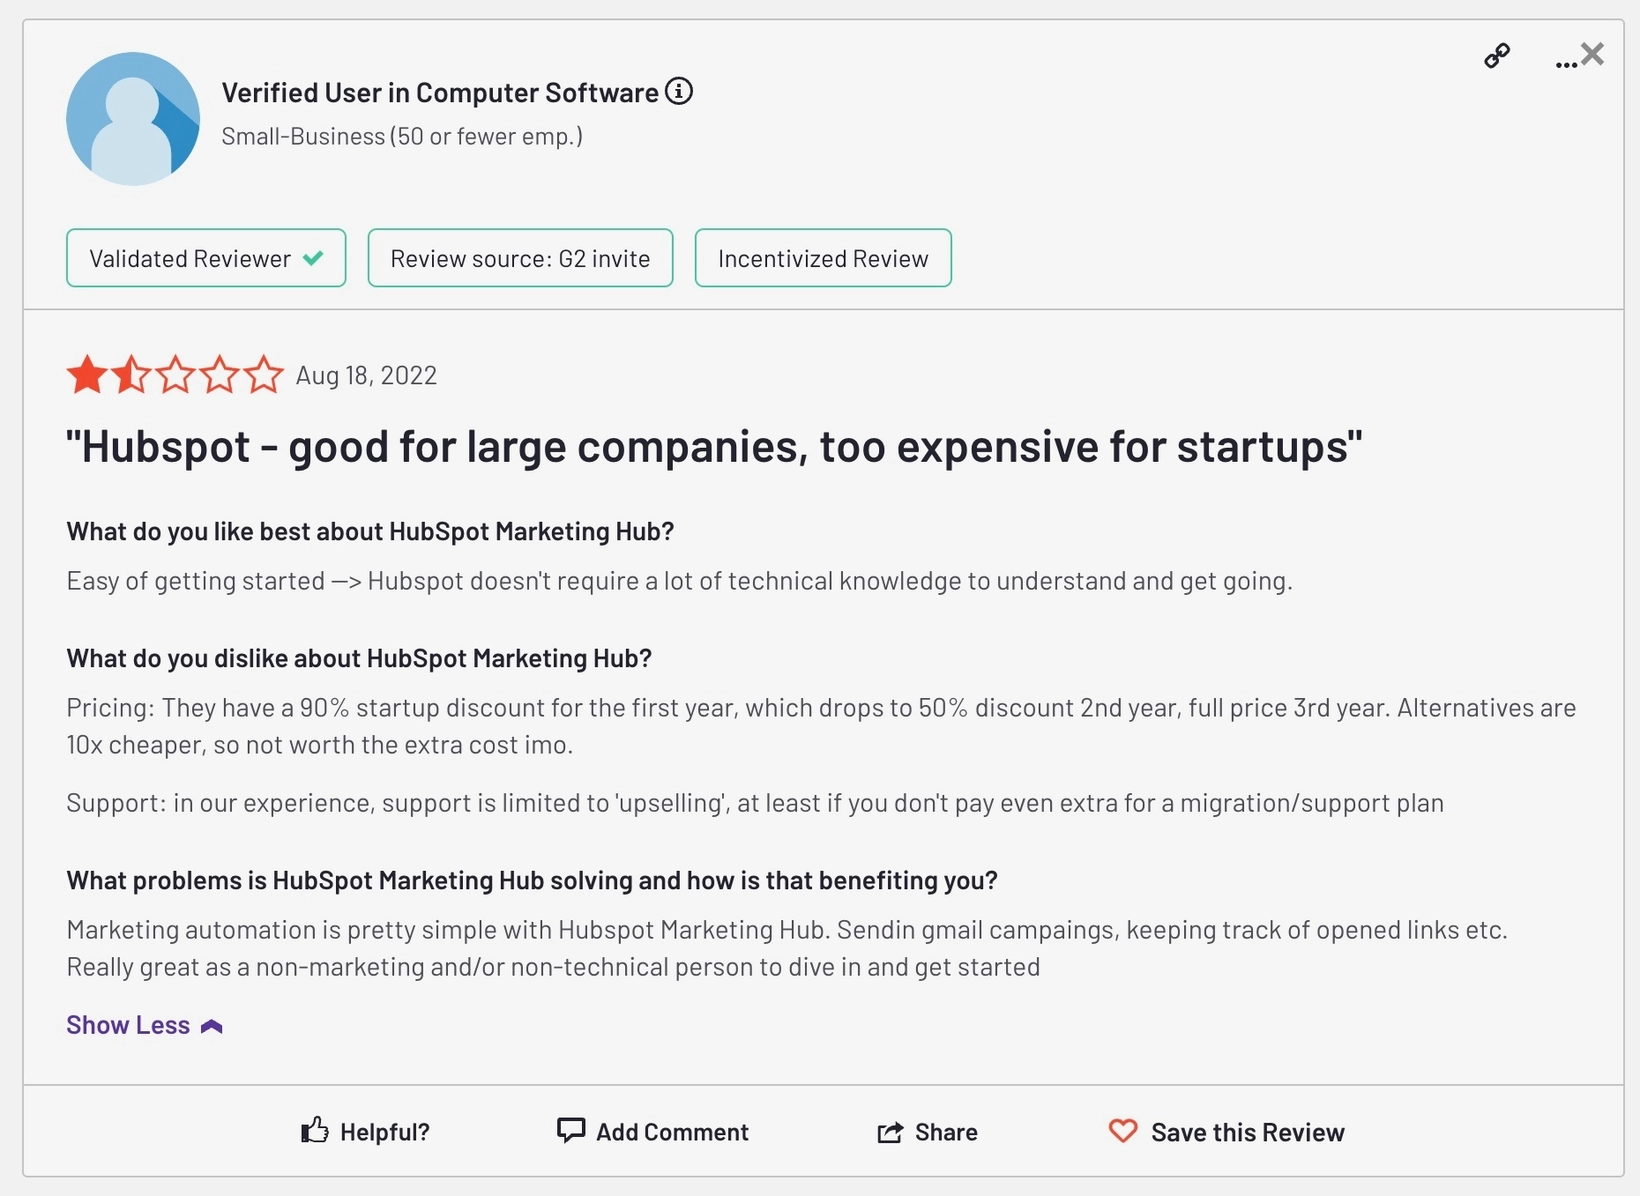Click the thumbs up Helpful icon
The height and width of the screenshot is (1196, 1640).
(314, 1130)
